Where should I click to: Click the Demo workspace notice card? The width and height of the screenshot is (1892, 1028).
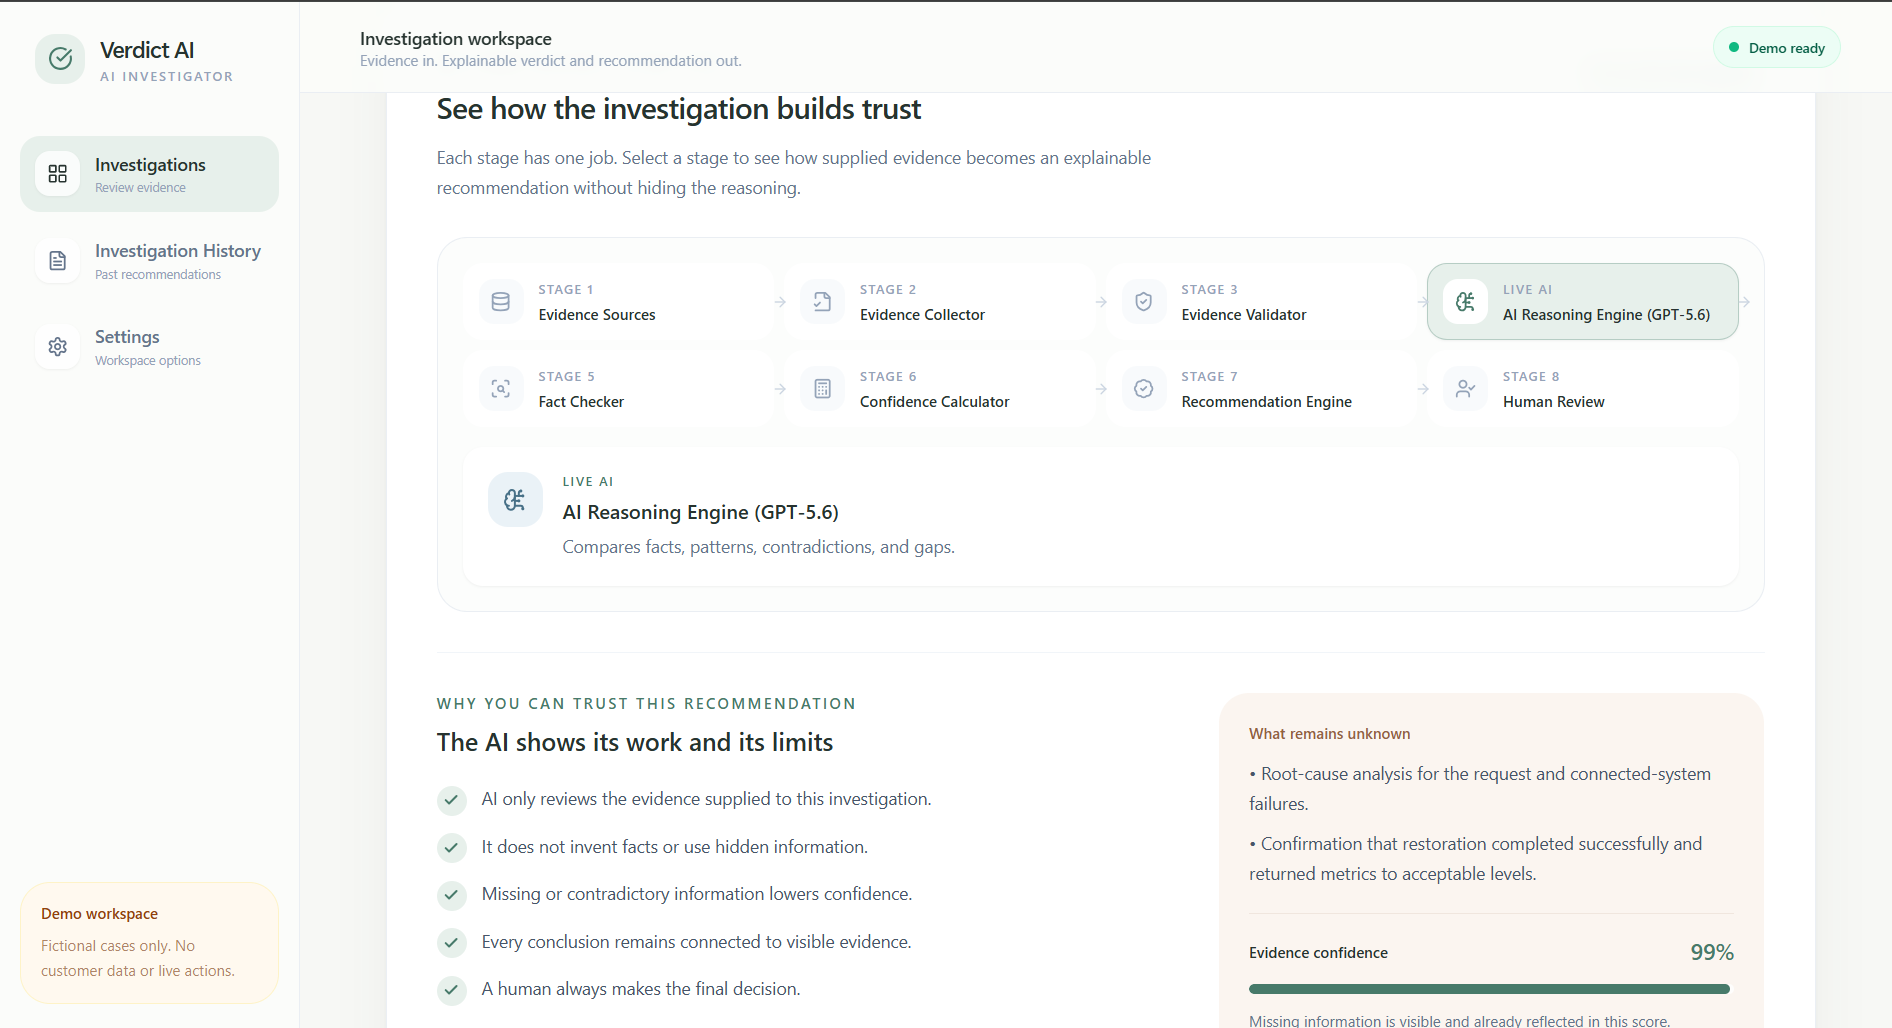(x=149, y=942)
